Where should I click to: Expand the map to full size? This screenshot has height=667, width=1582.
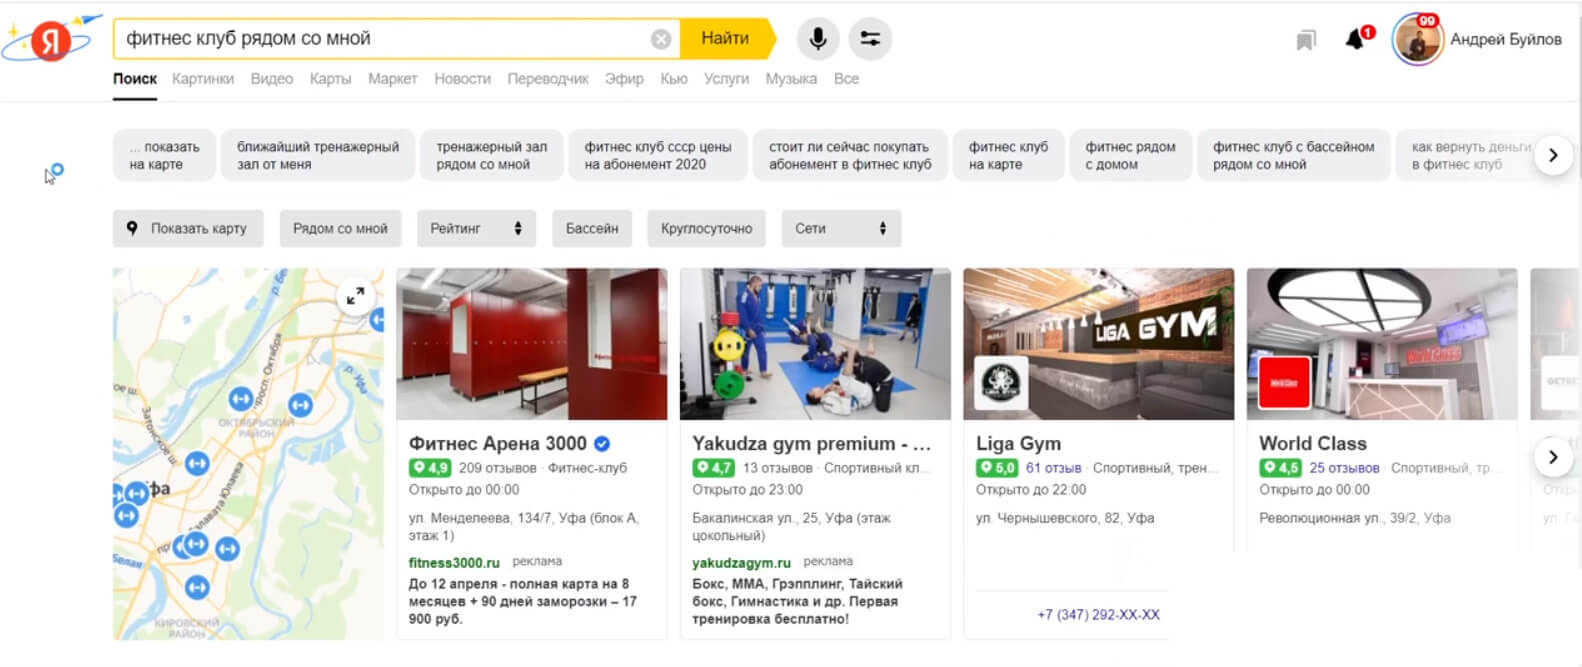point(355,296)
